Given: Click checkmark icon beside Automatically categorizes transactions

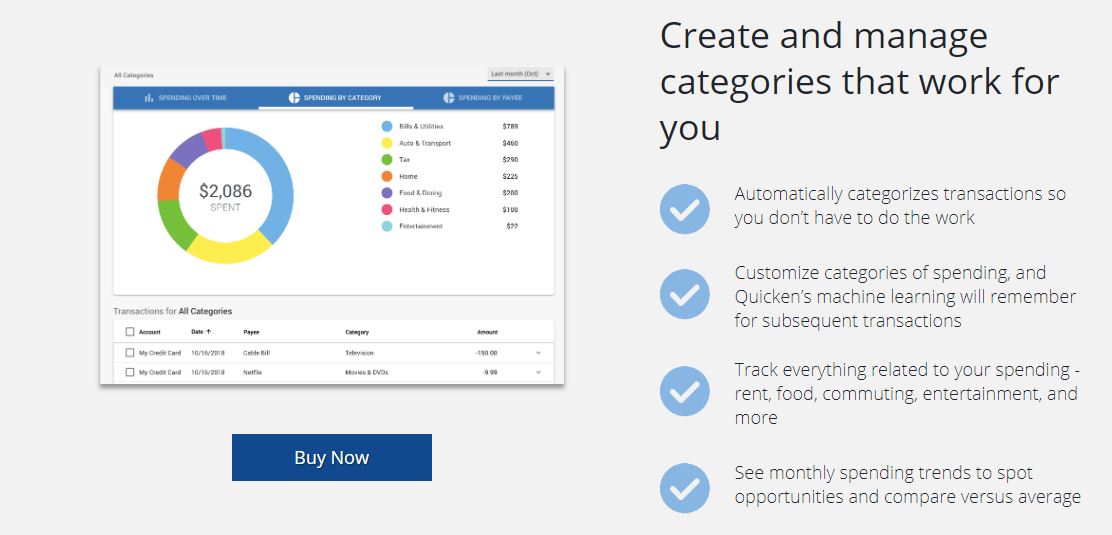Looking at the screenshot, I should coord(684,209).
